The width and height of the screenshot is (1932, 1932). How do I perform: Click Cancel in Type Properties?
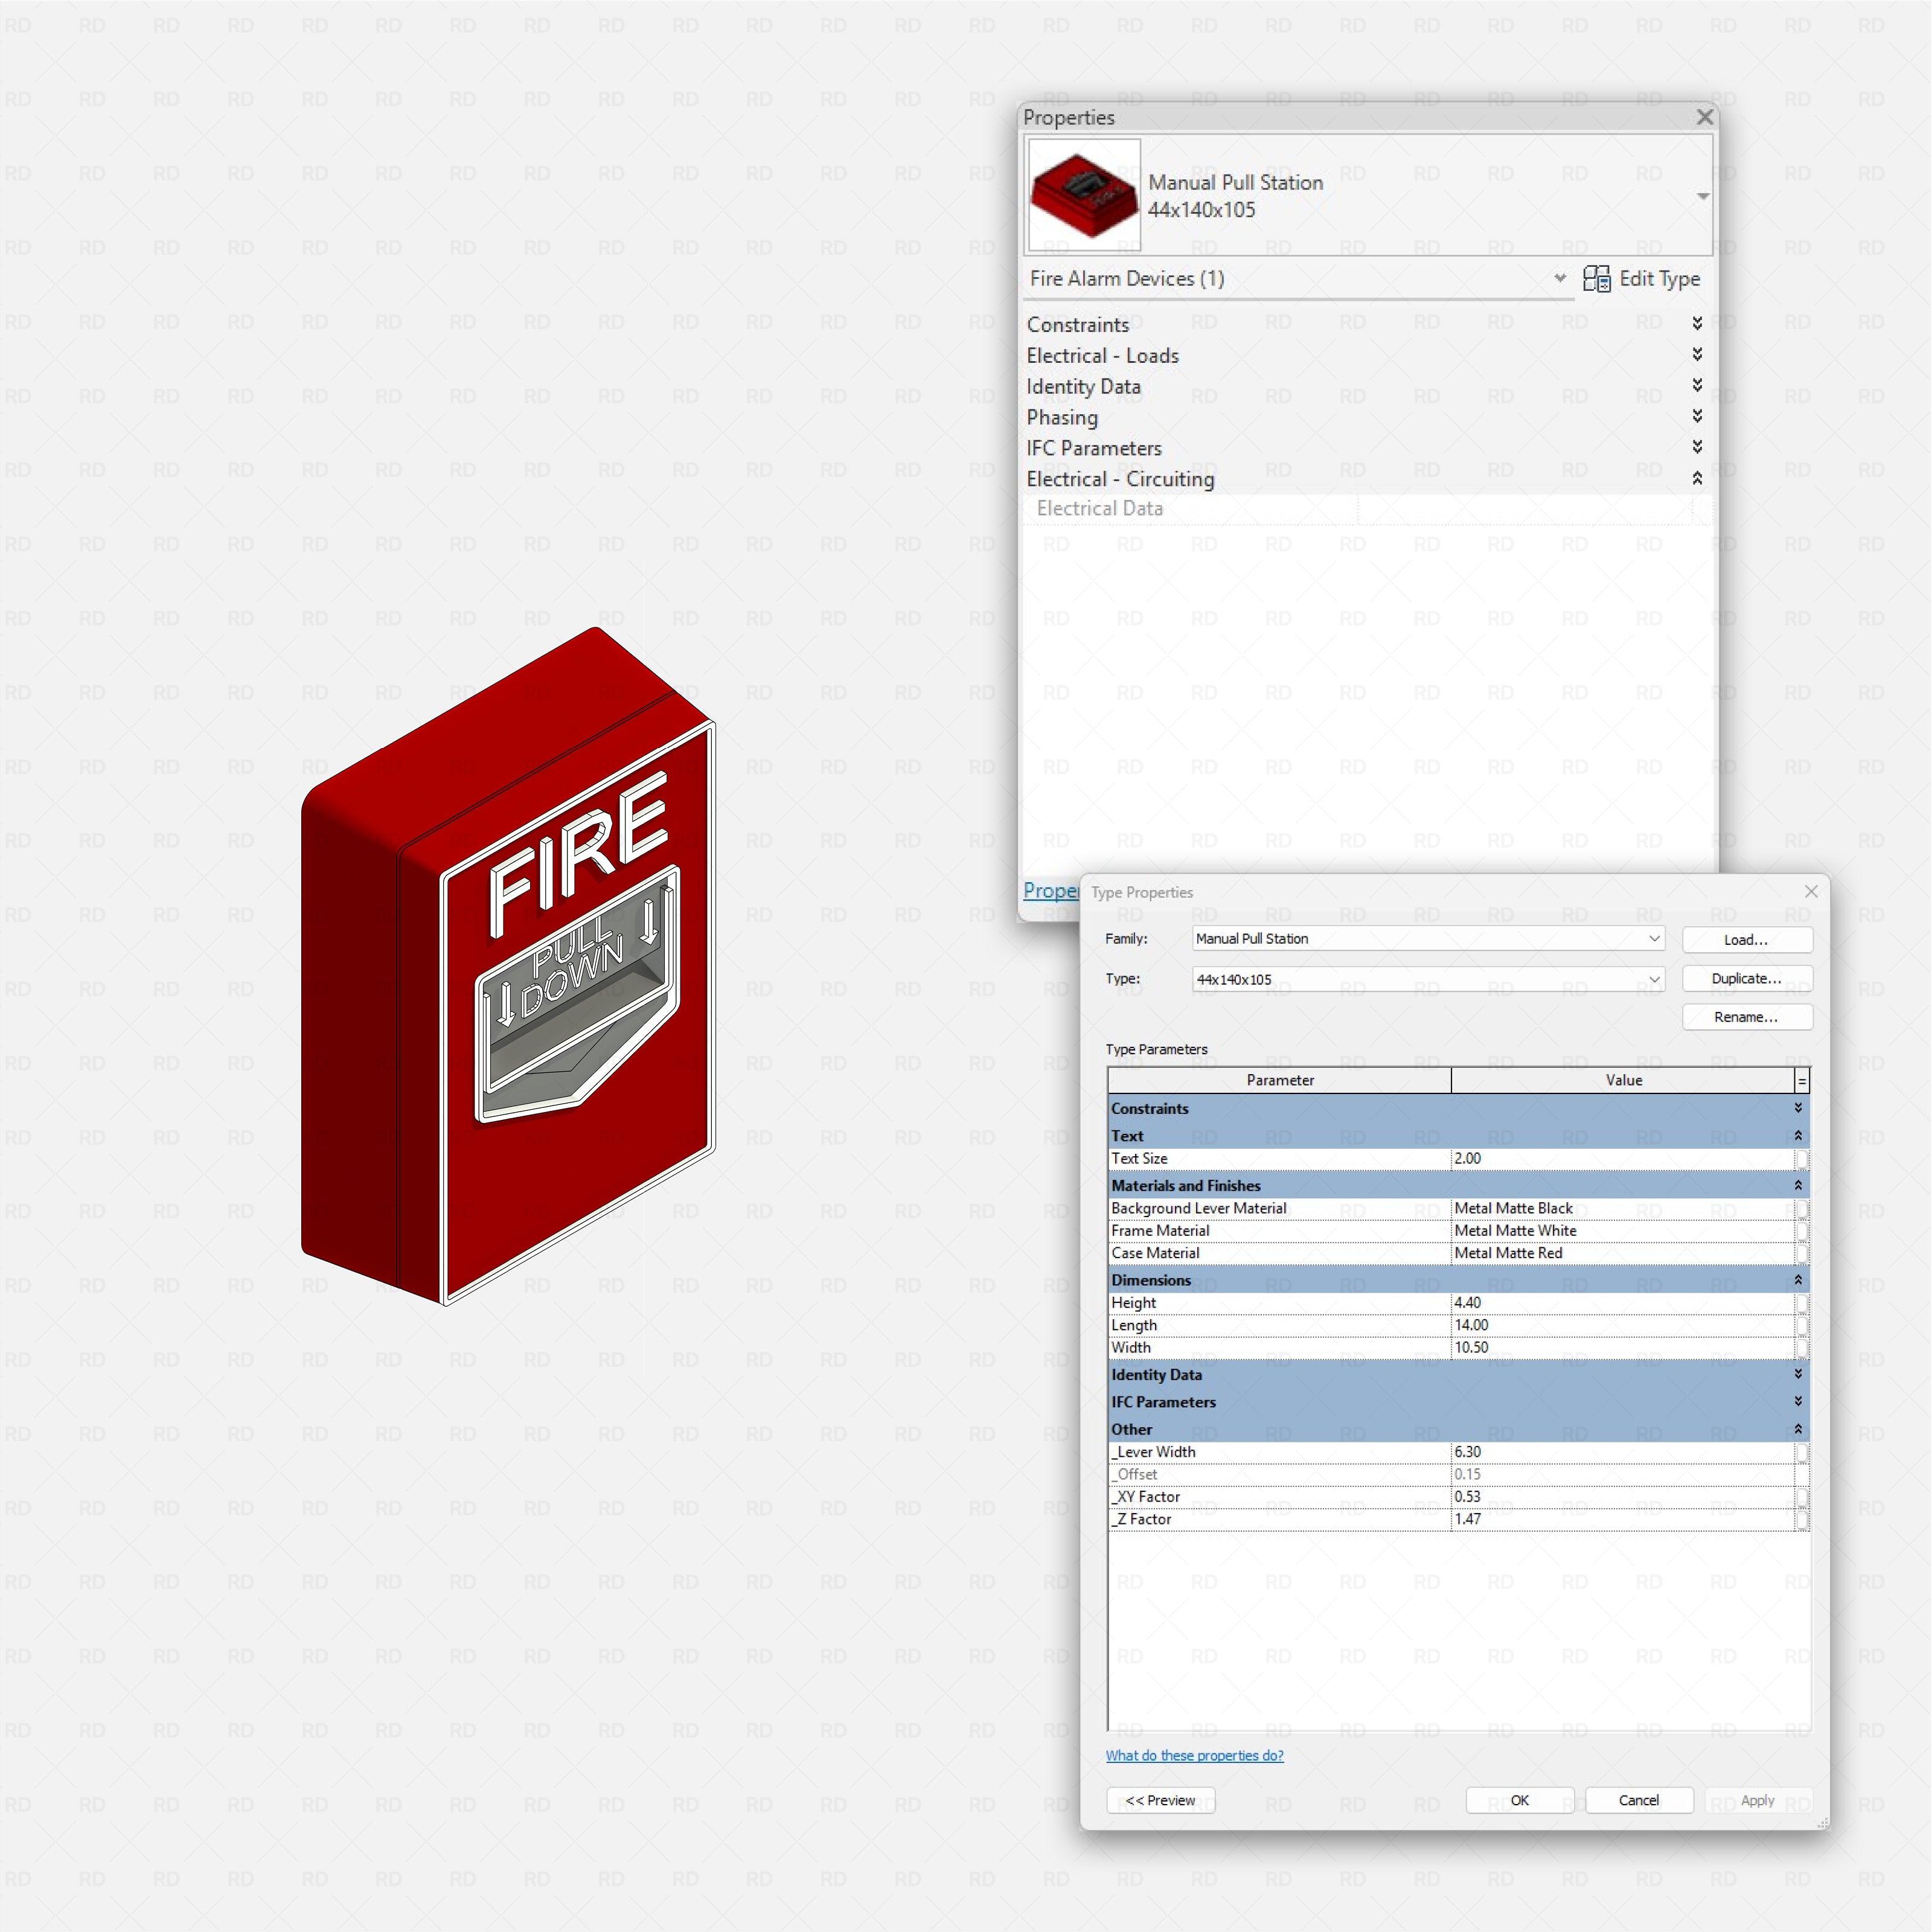pyautogui.click(x=1638, y=1800)
